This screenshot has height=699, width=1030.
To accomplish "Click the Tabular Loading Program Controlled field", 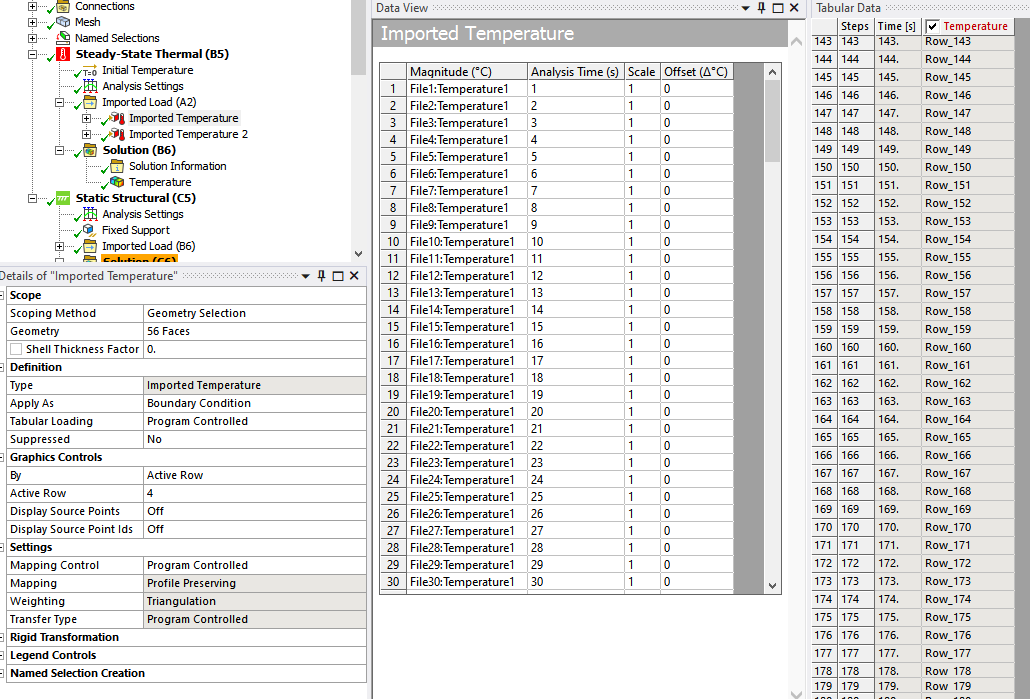I will (255, 422).
